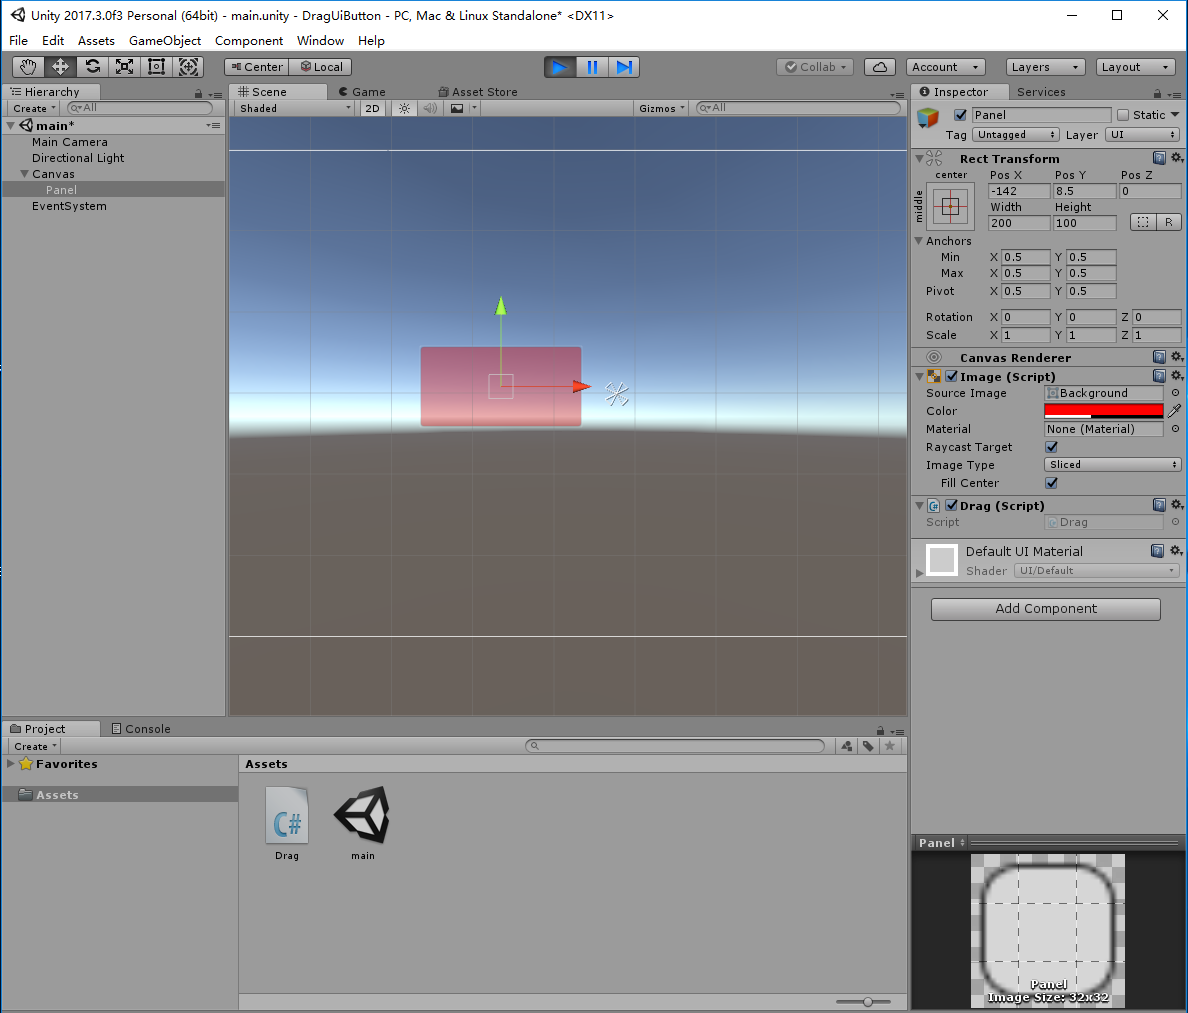Toggle 2D scene view mode
Viewport: 1188px width, 1013px height.
(372, 108)
